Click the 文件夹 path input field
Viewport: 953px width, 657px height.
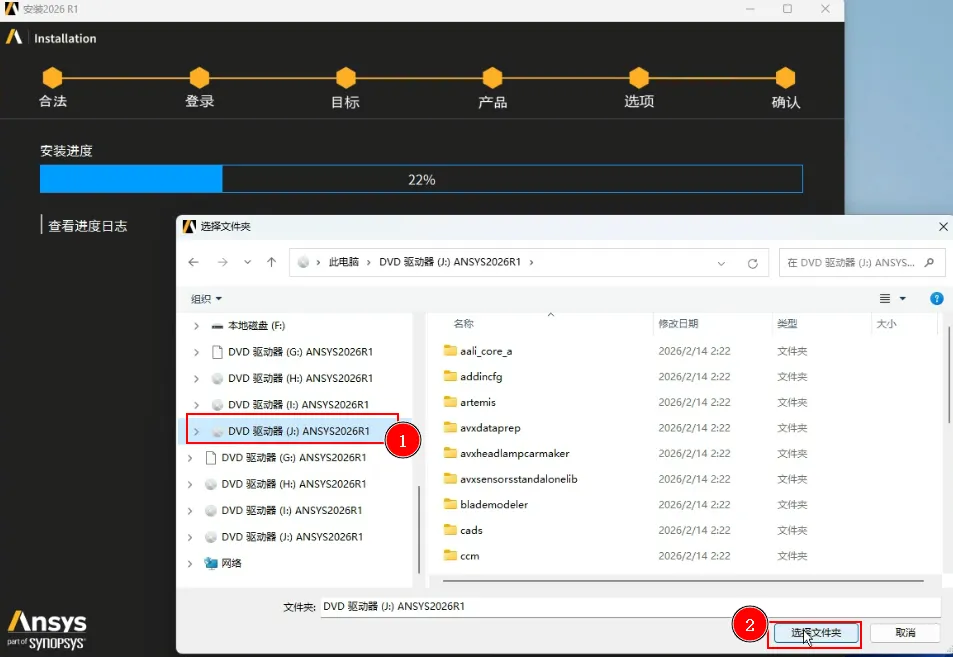(630, 606)
